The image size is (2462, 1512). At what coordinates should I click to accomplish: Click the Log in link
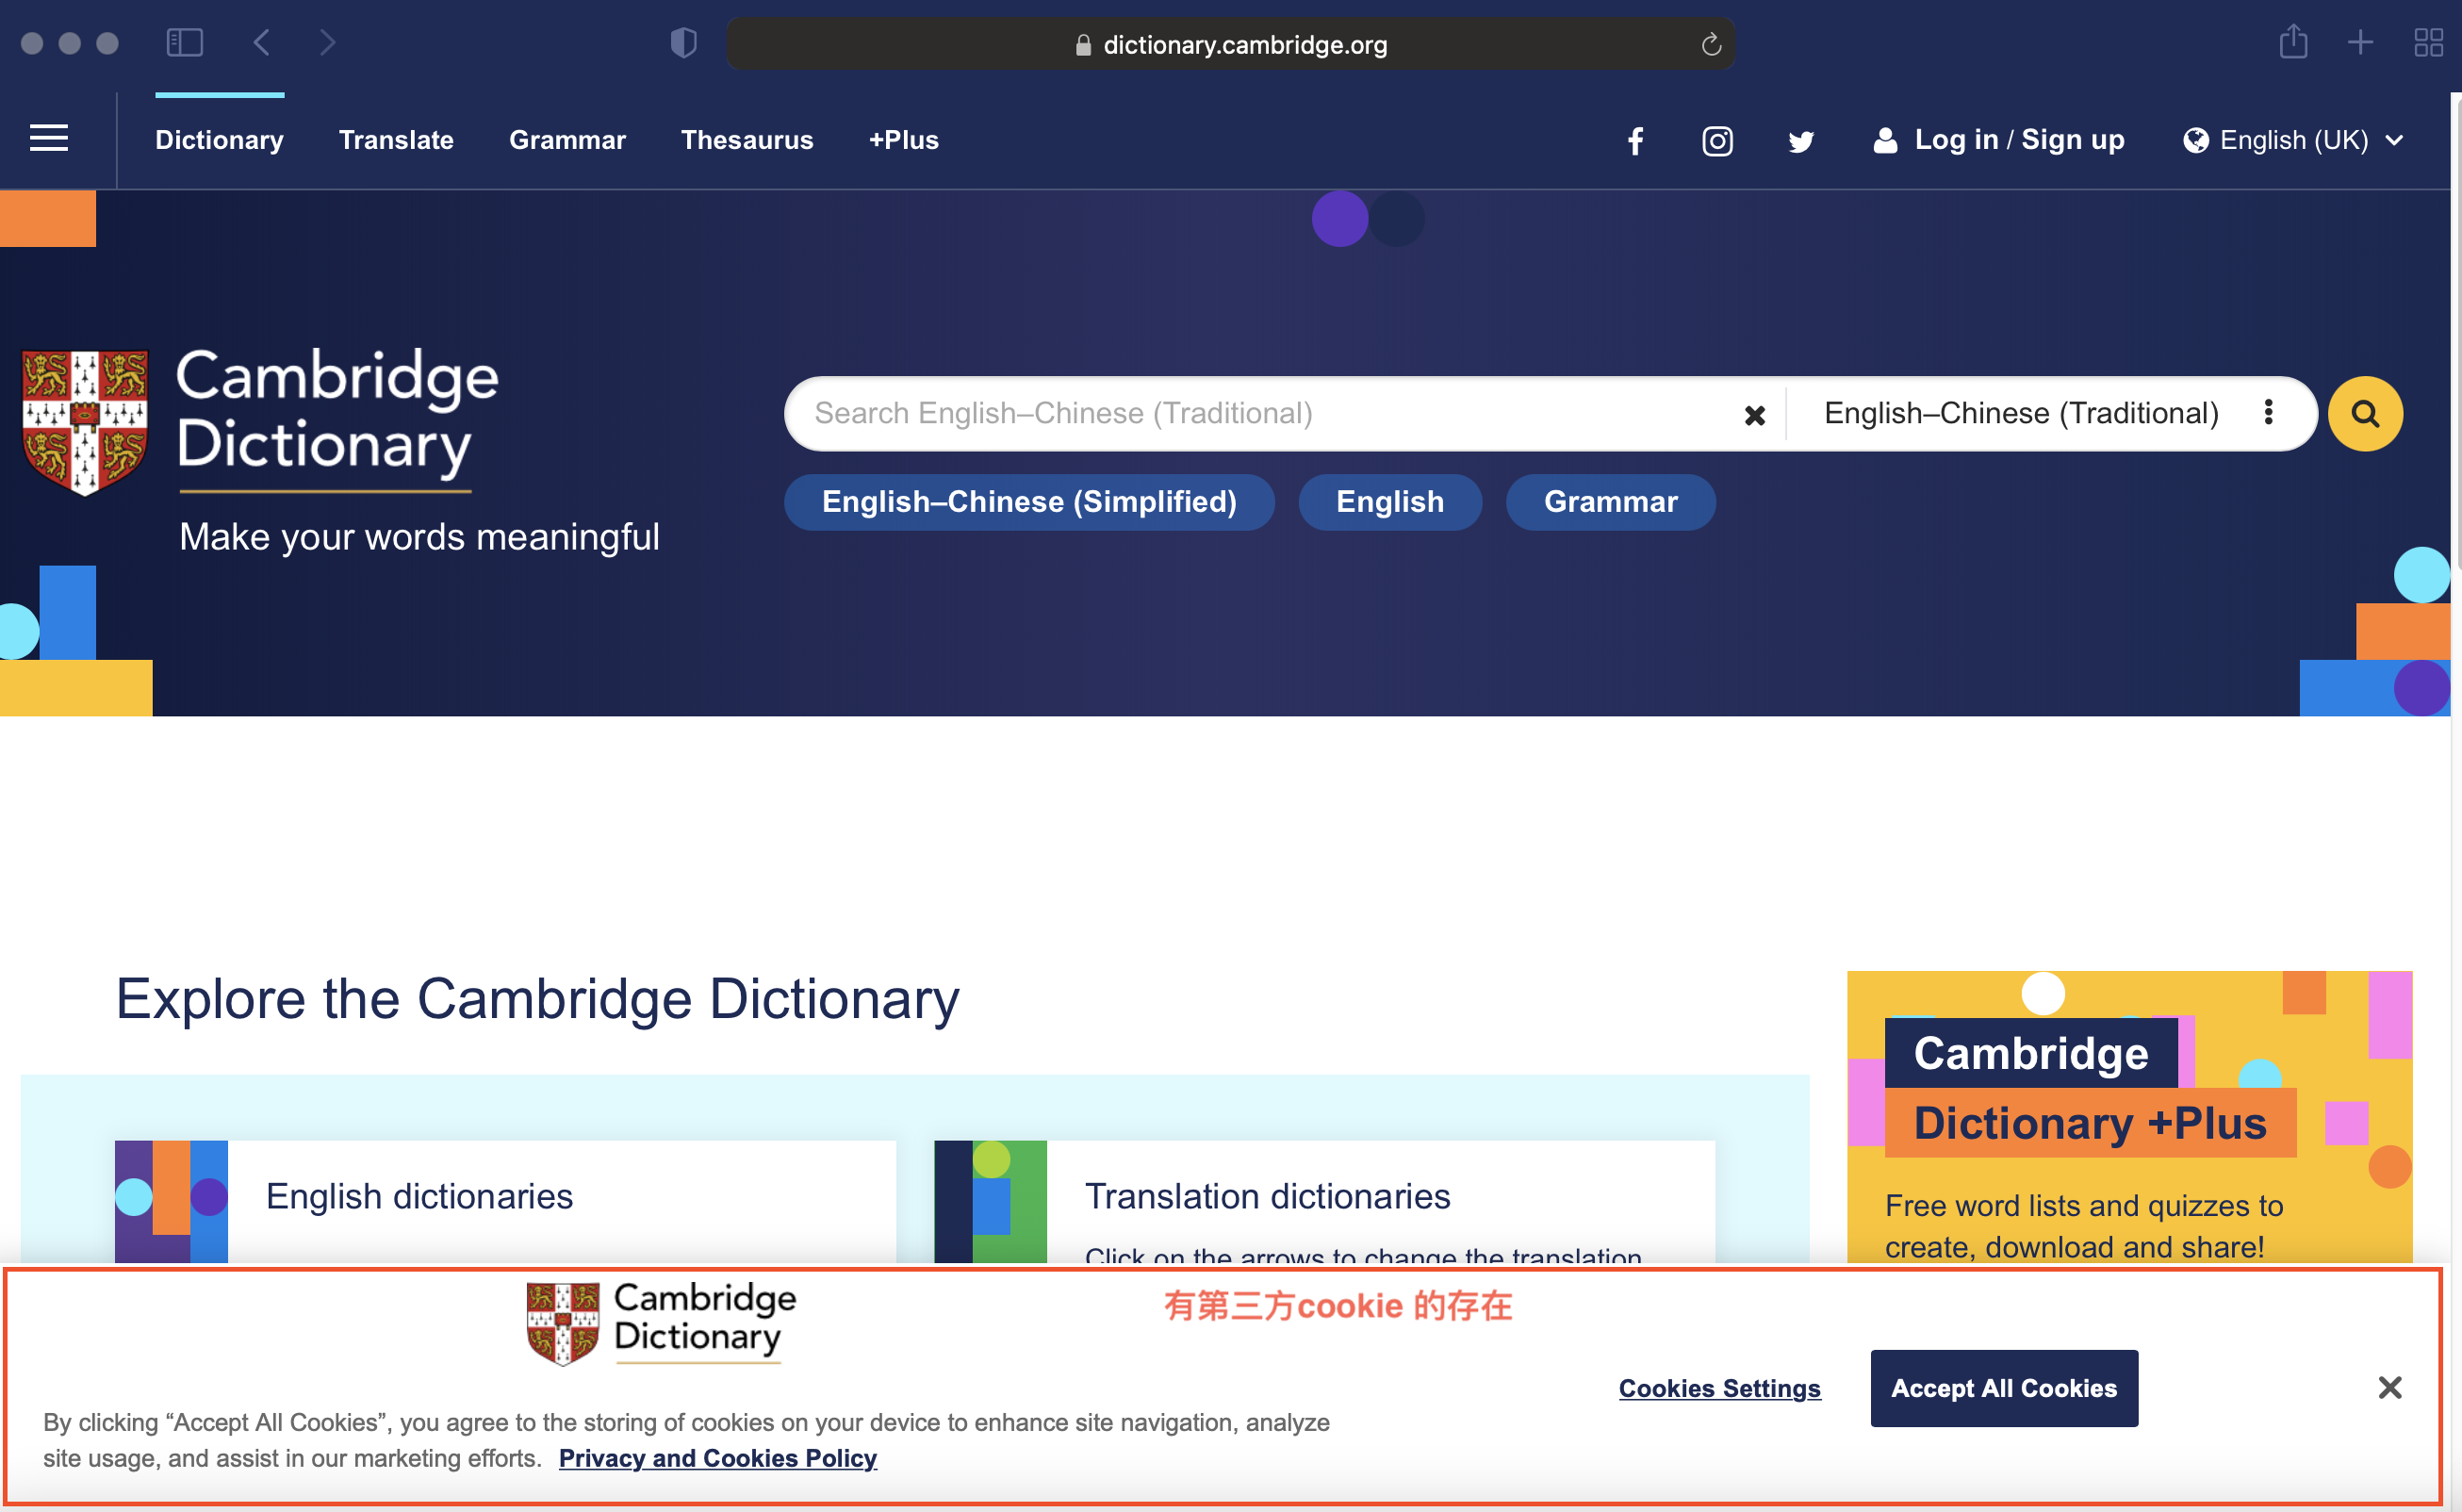(1956, 140)
